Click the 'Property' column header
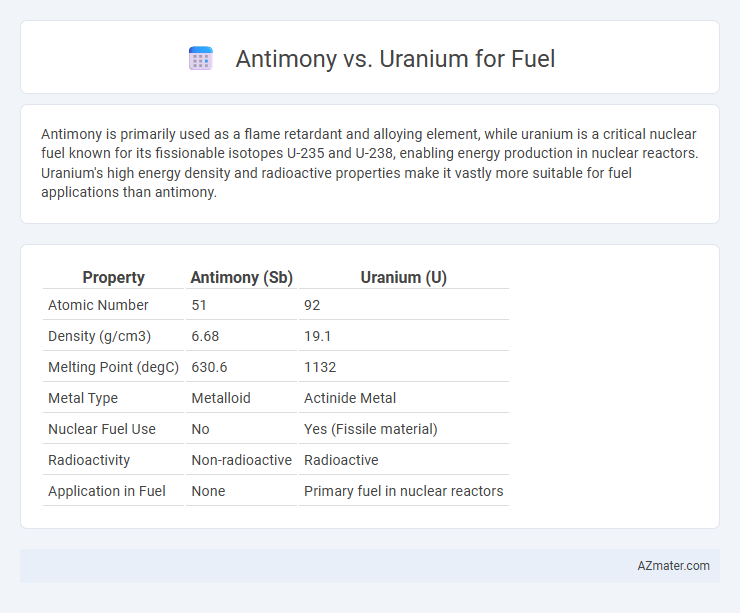The height and width of the screenshot is (613, 740). [113, 277]
